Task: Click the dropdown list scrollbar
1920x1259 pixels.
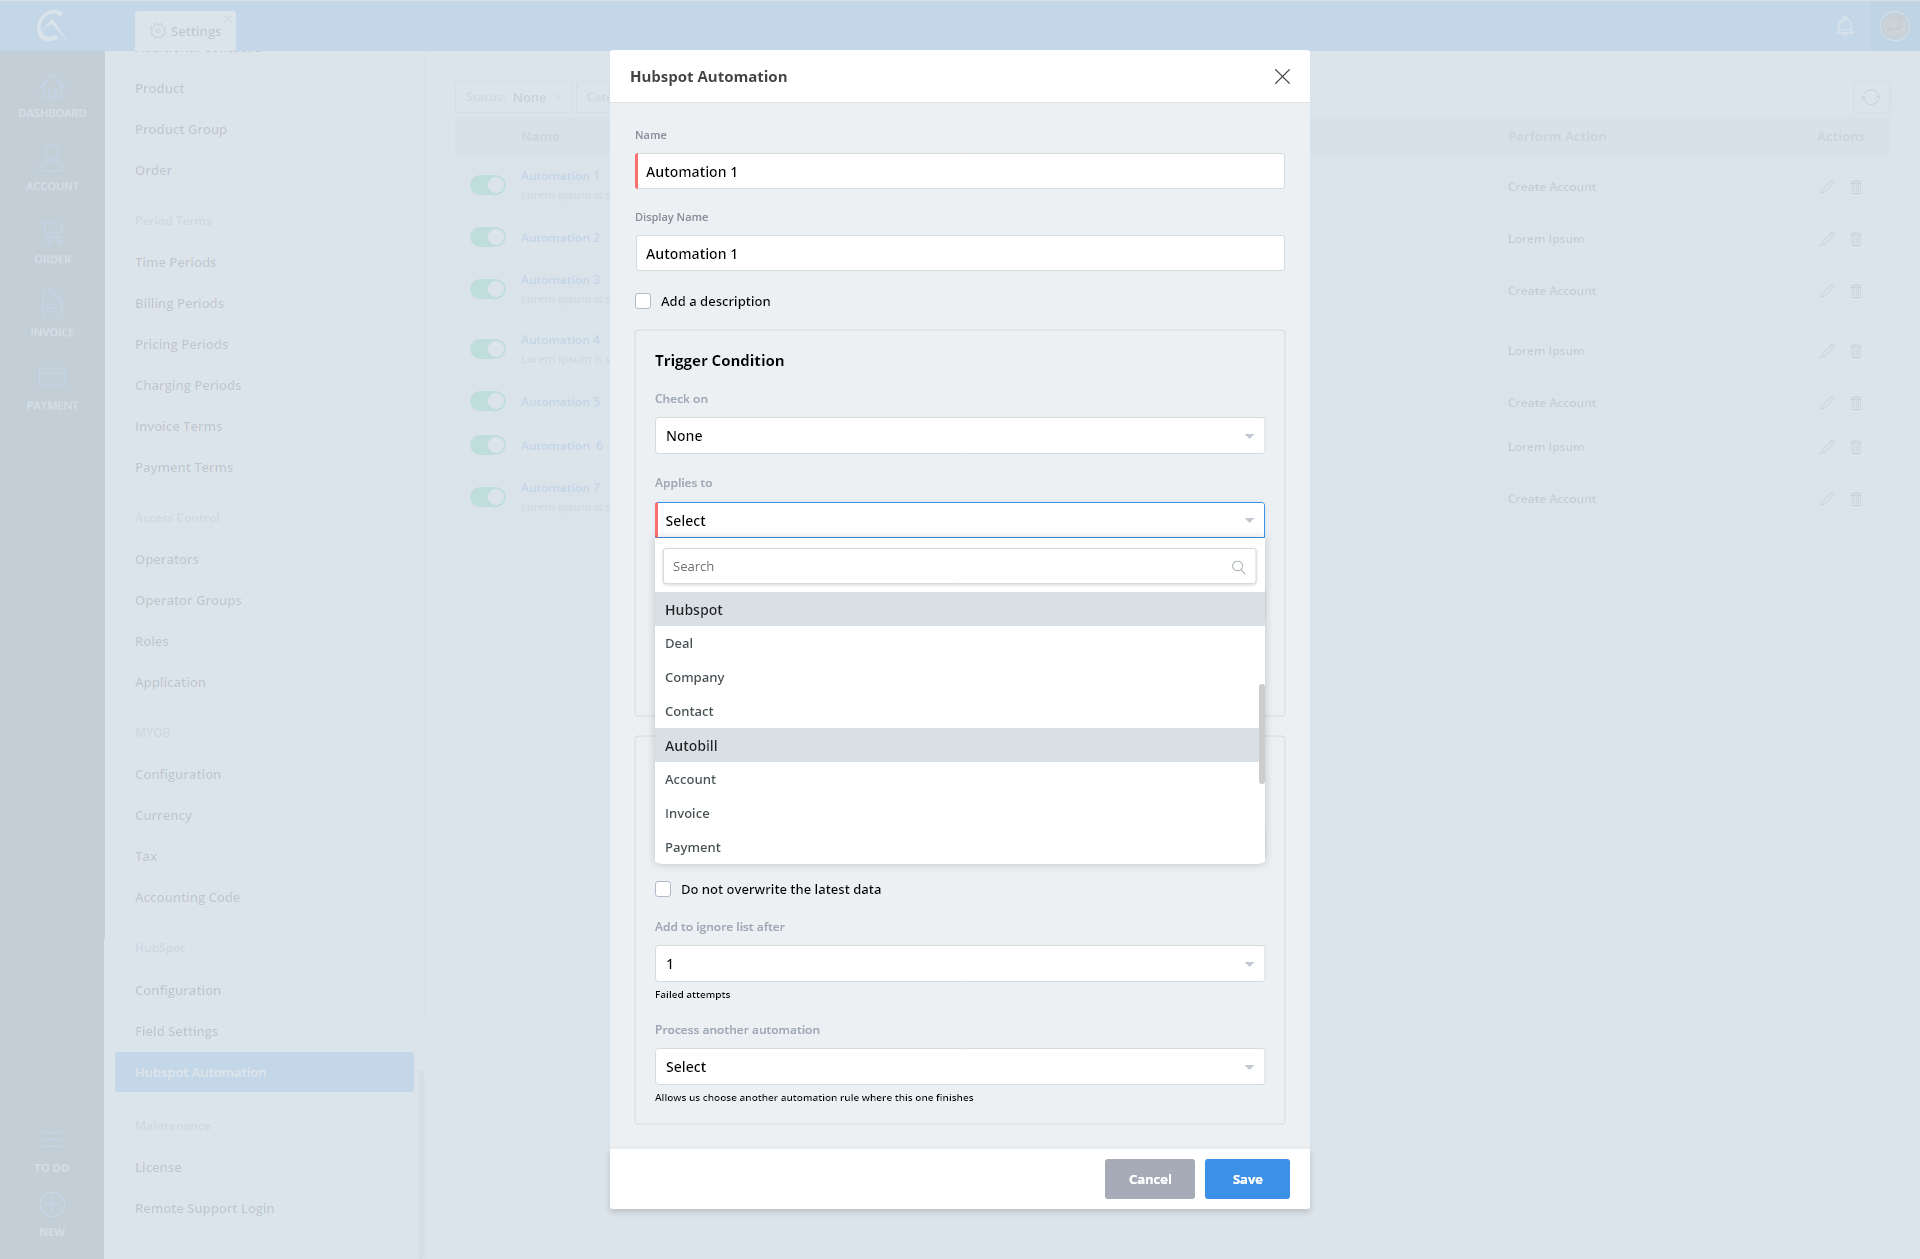Action: pyautogui.click(x=1261, y=734)
